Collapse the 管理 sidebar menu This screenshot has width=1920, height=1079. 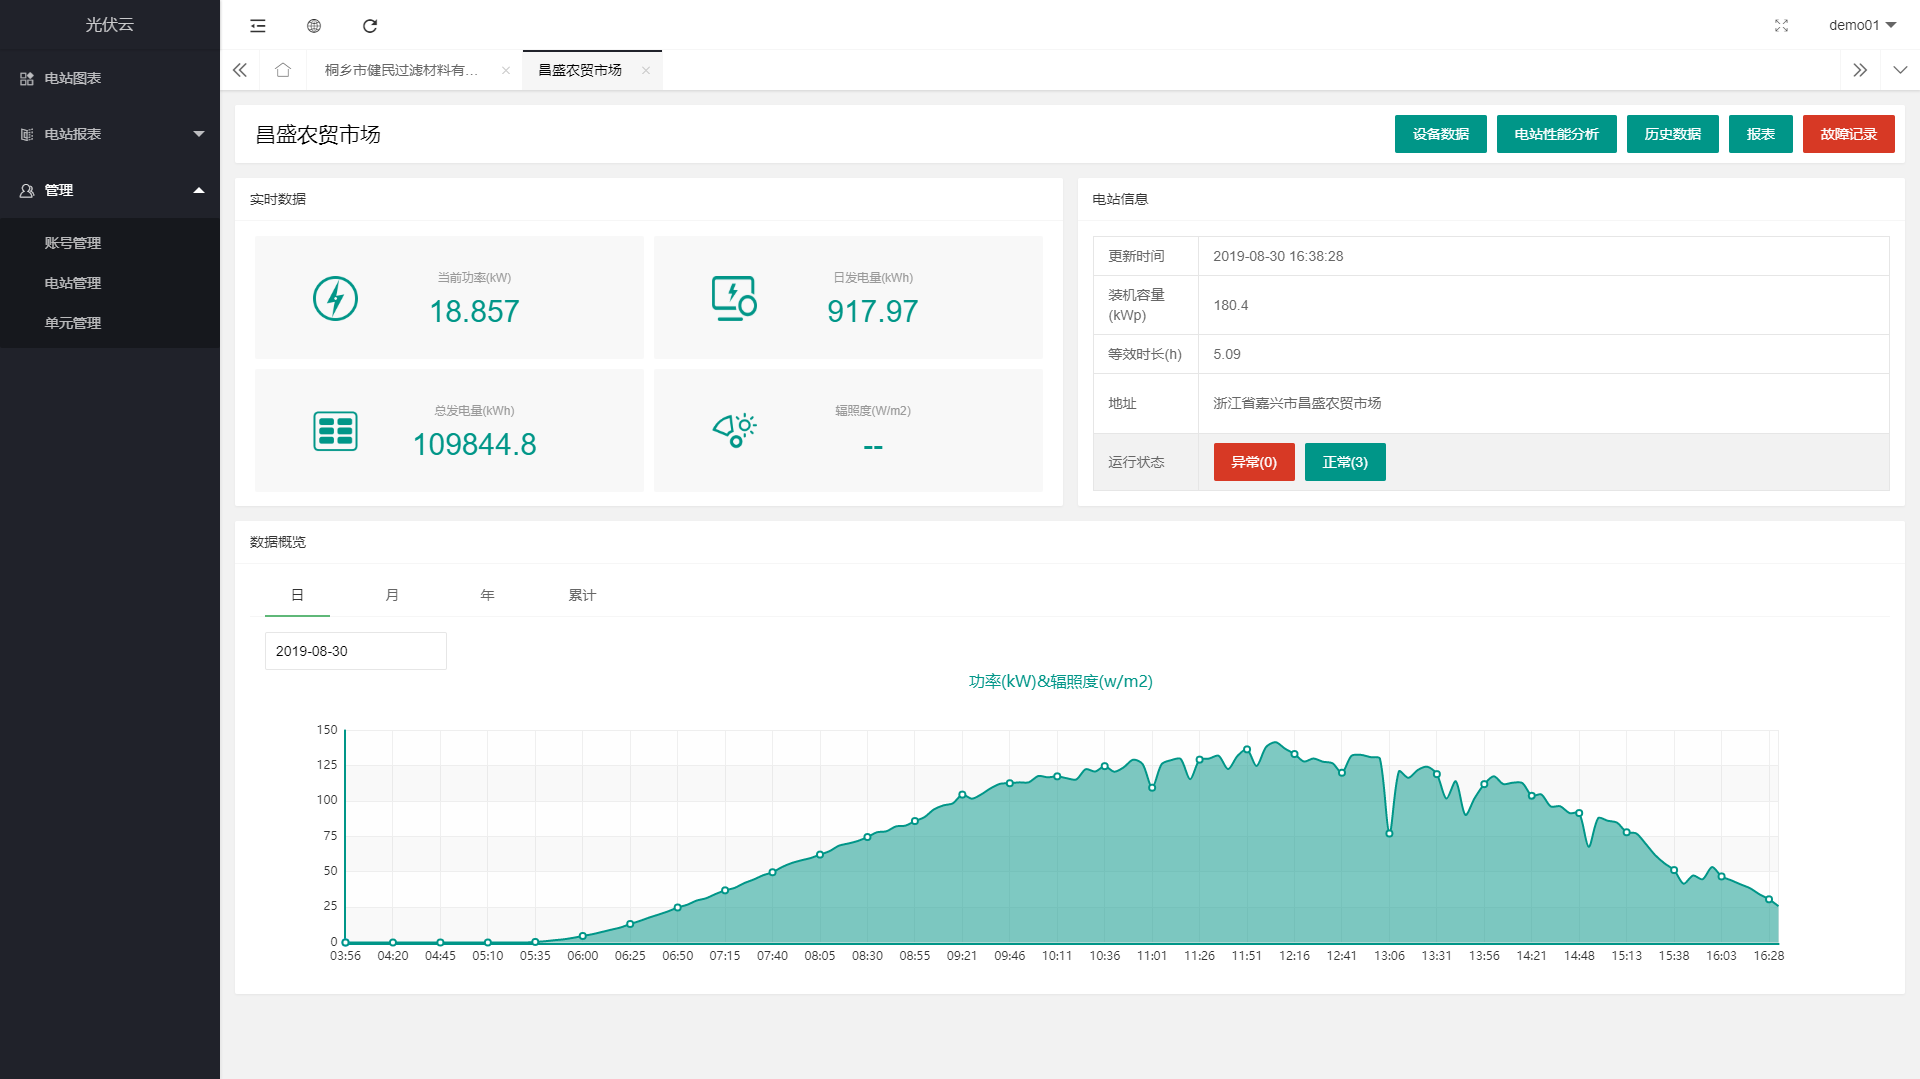point(110,190)
